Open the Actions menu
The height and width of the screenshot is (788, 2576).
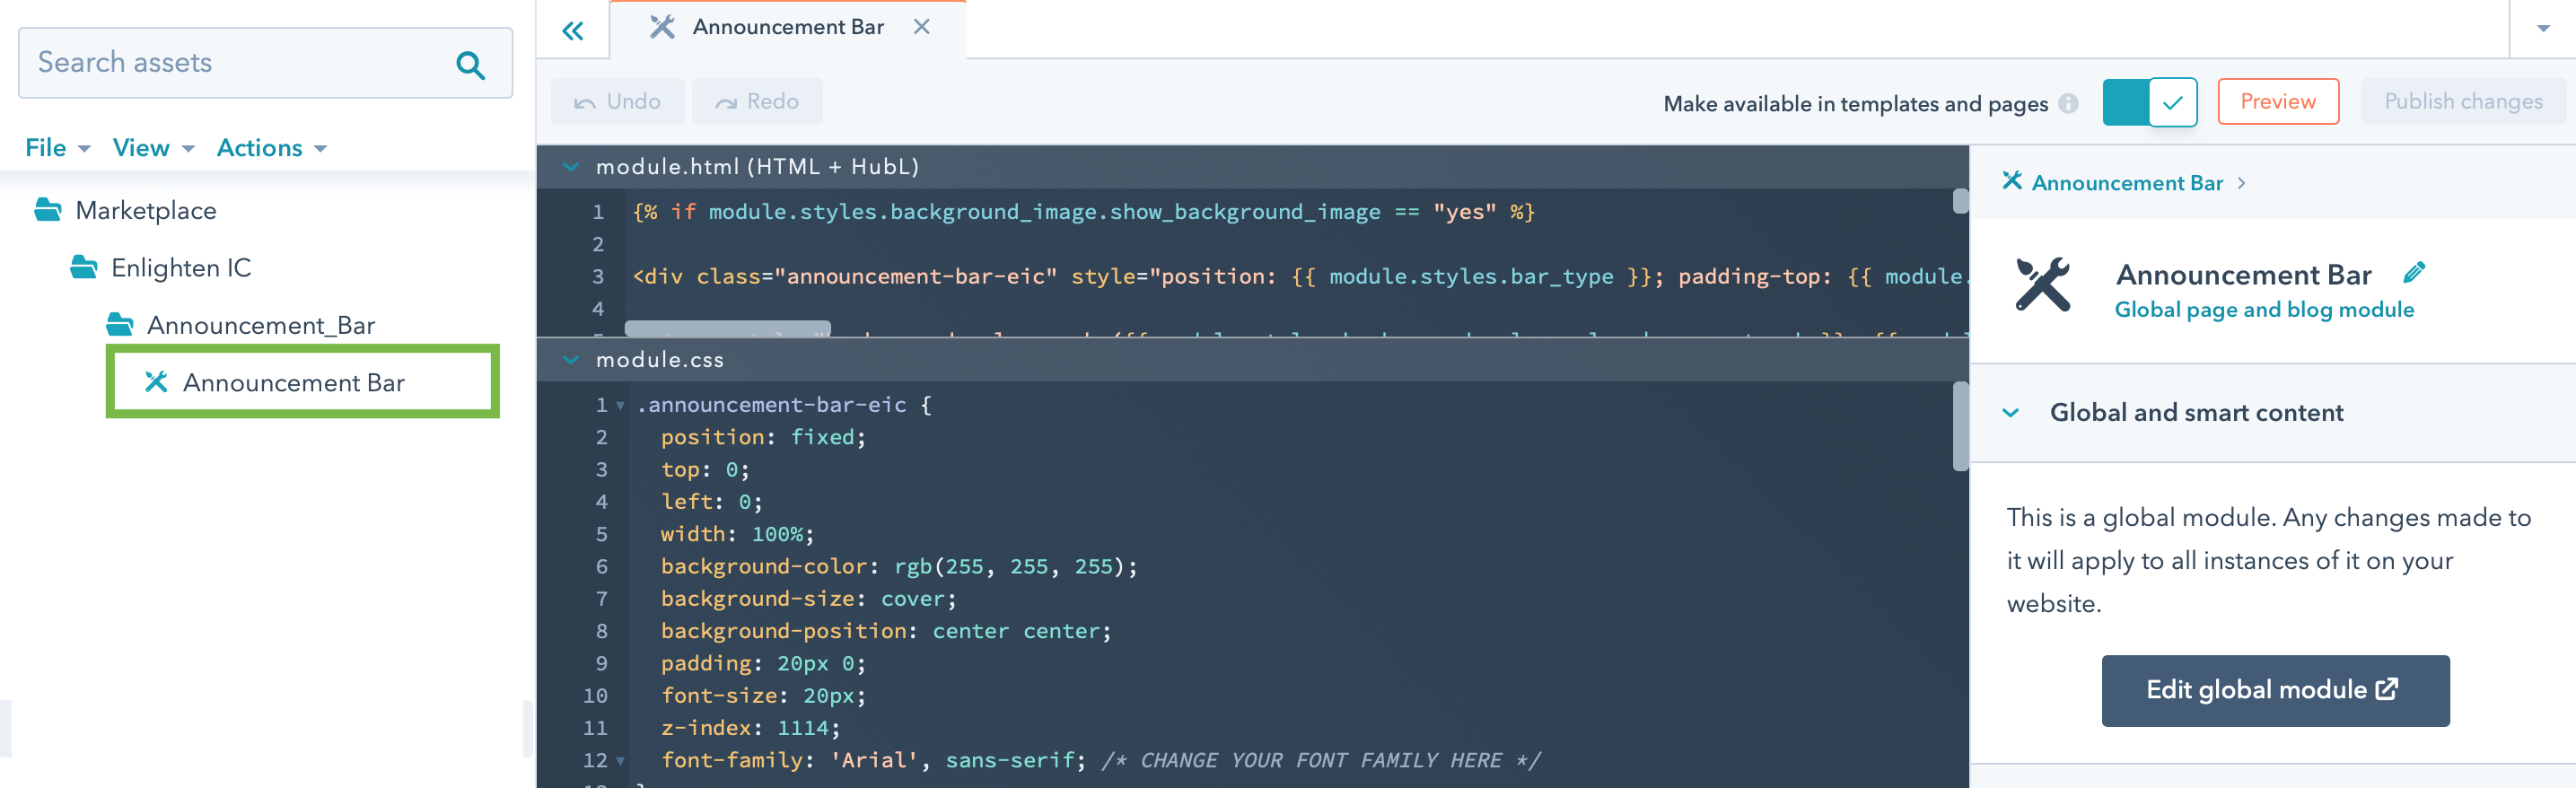pyautogui.click(x=272, y=148)
